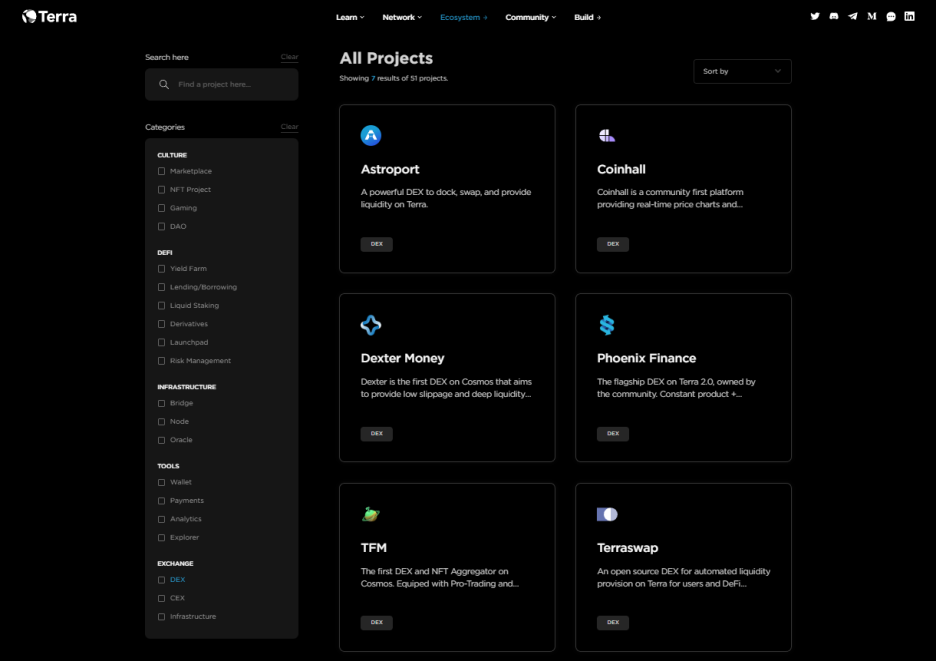This screenshot has height=661, width=936.
Task: Open Terra Discord icon
Action: coord(834,17)
